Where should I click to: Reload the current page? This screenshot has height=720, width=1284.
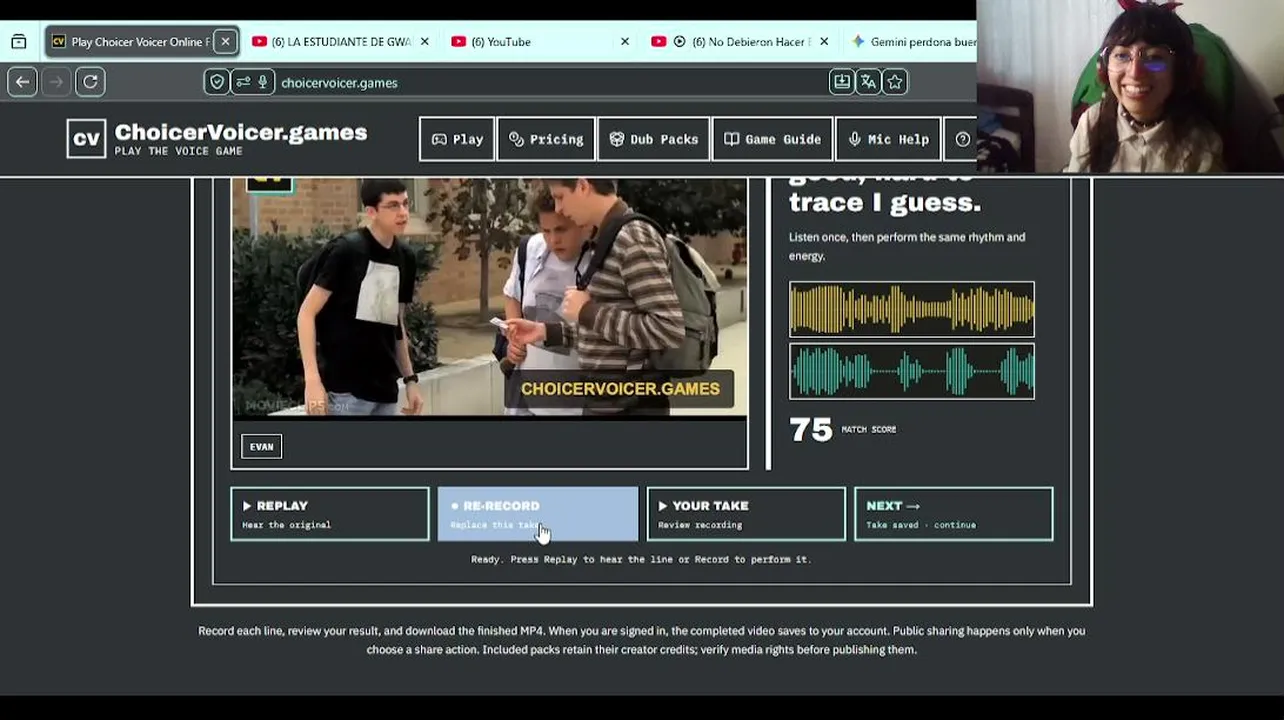pyautogui.click(x=90, y=82)
